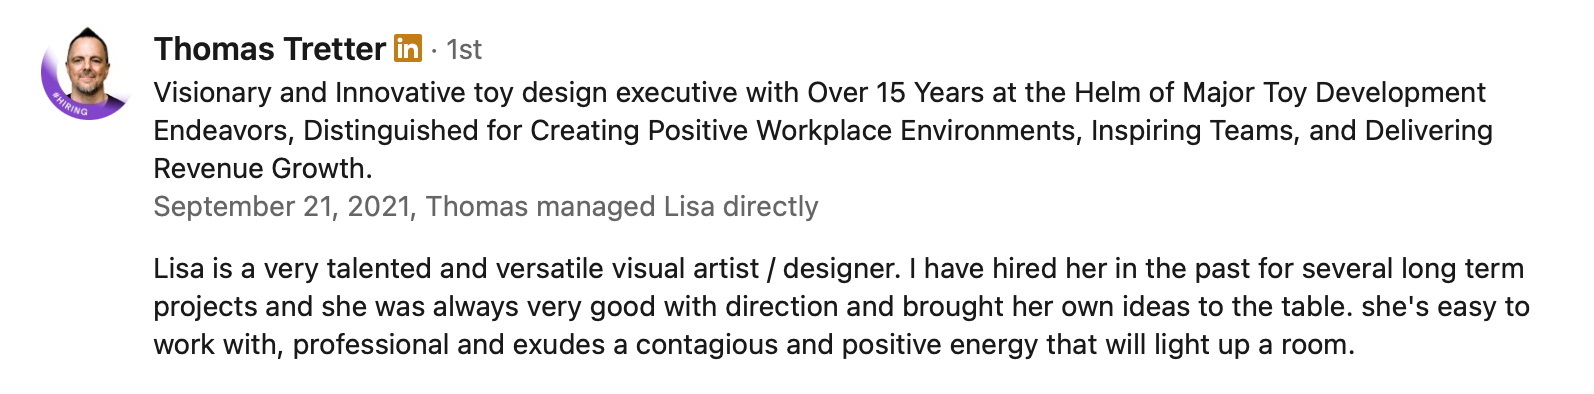Click the 1st degree connection label
This screenshot has height=394, width=1594.
tap(464, 49)
